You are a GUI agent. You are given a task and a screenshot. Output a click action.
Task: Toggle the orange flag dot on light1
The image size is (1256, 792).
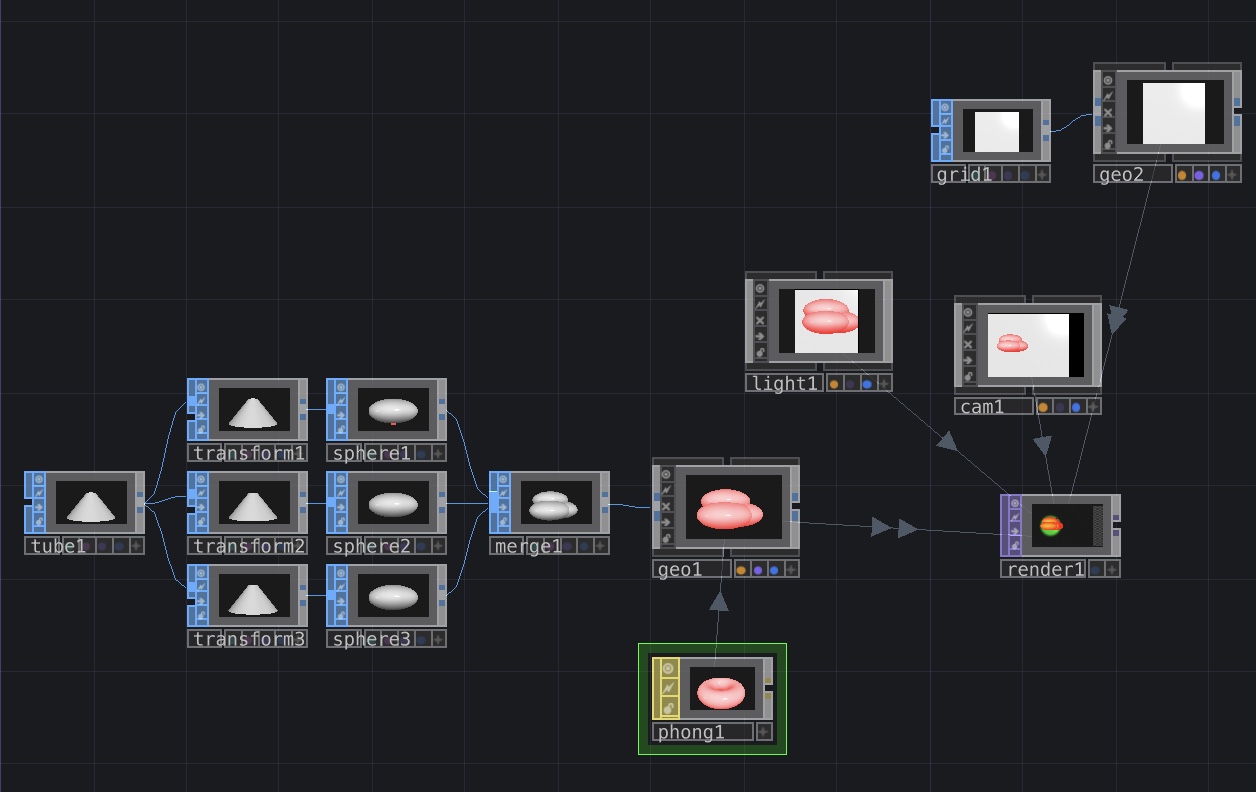(834, 384)
